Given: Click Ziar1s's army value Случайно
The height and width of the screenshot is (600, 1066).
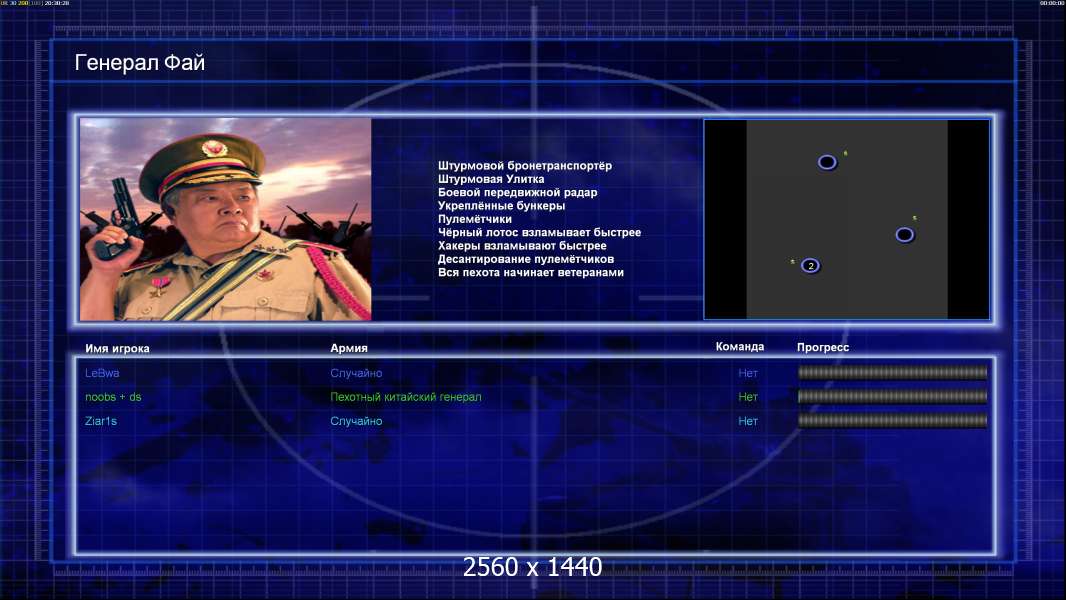Looking at the screenshot, I should coord(356,421).
